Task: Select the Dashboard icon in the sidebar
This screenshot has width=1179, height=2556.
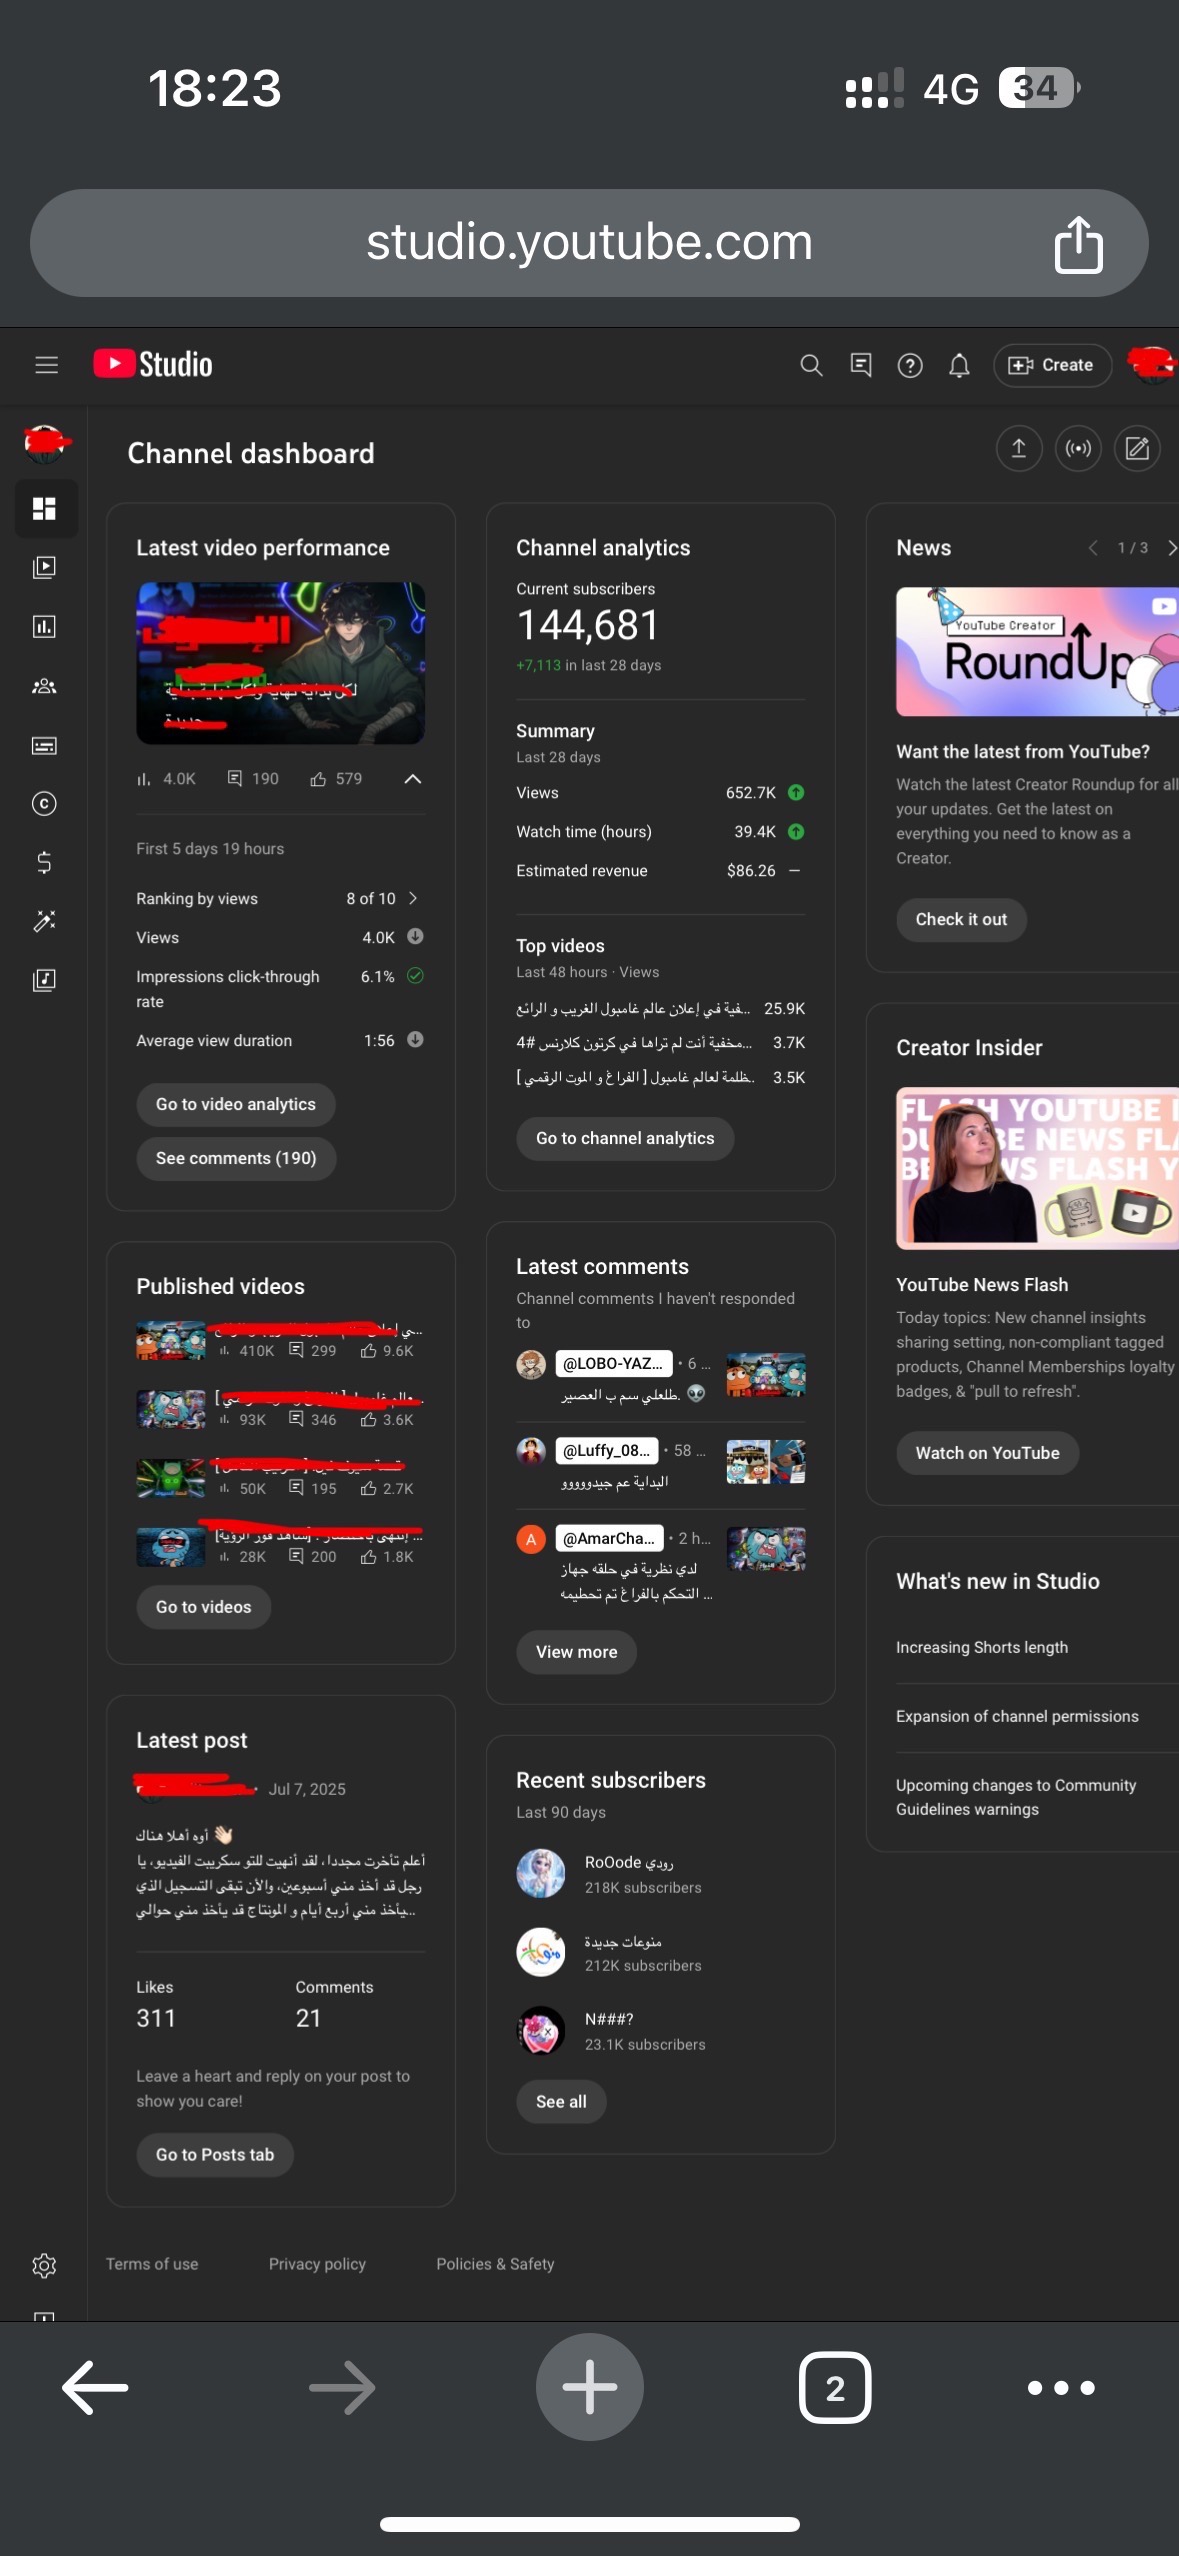Action: click(45, 509)
